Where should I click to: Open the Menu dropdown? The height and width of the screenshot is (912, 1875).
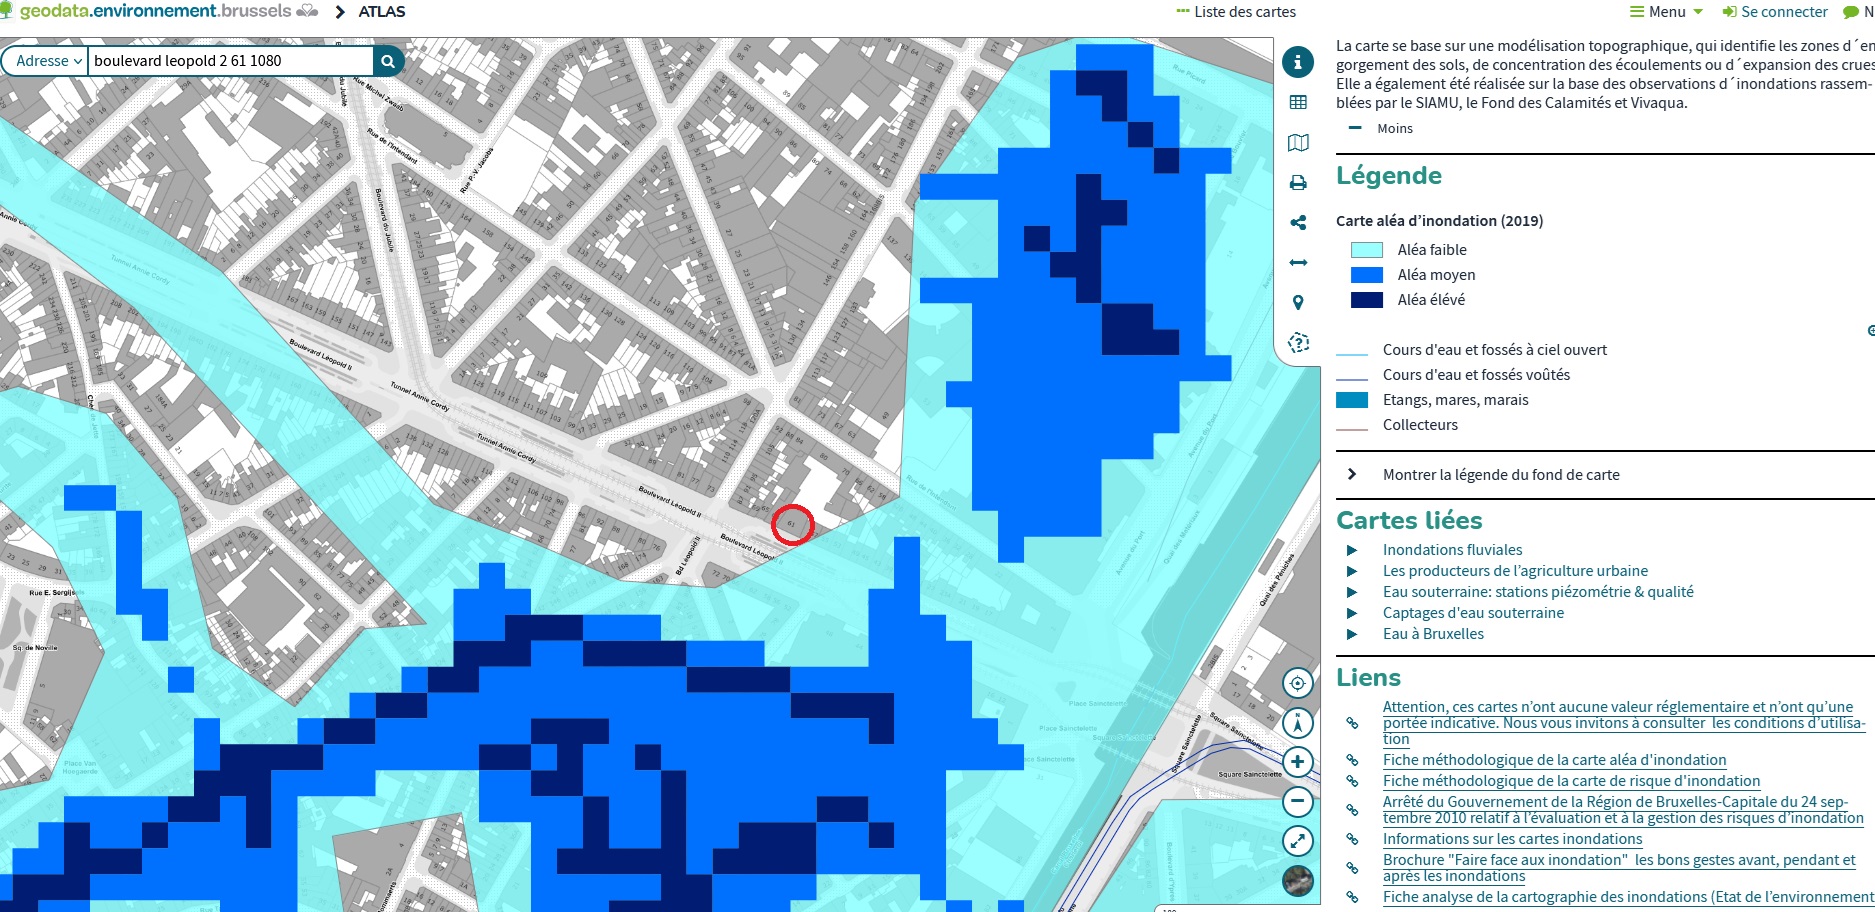click(x=1666, y=12)
